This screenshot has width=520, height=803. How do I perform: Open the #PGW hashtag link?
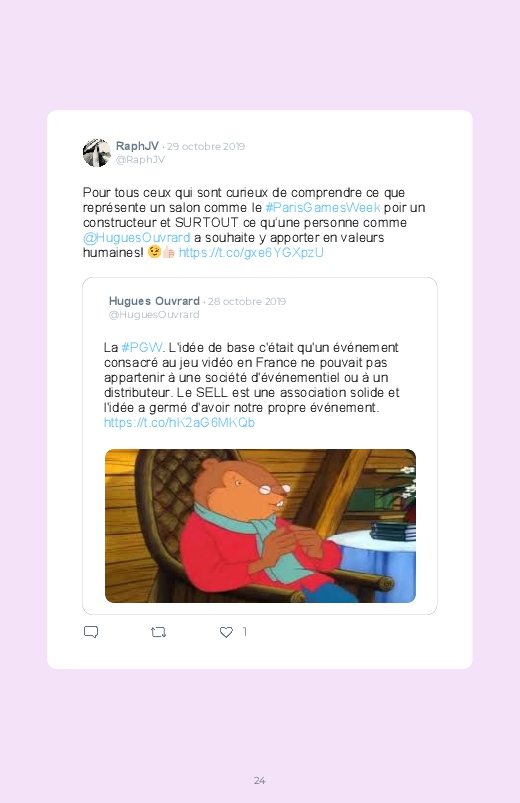tap(141, 347)
